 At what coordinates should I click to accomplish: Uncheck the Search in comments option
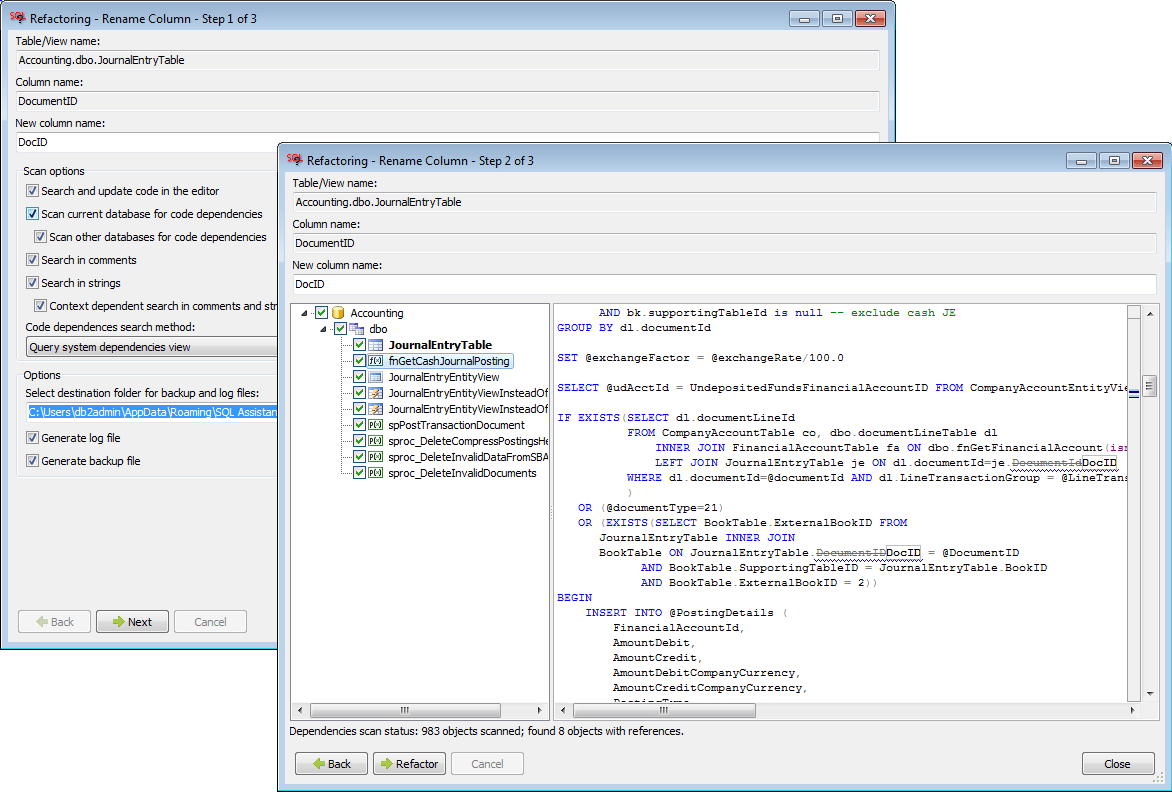33,260
